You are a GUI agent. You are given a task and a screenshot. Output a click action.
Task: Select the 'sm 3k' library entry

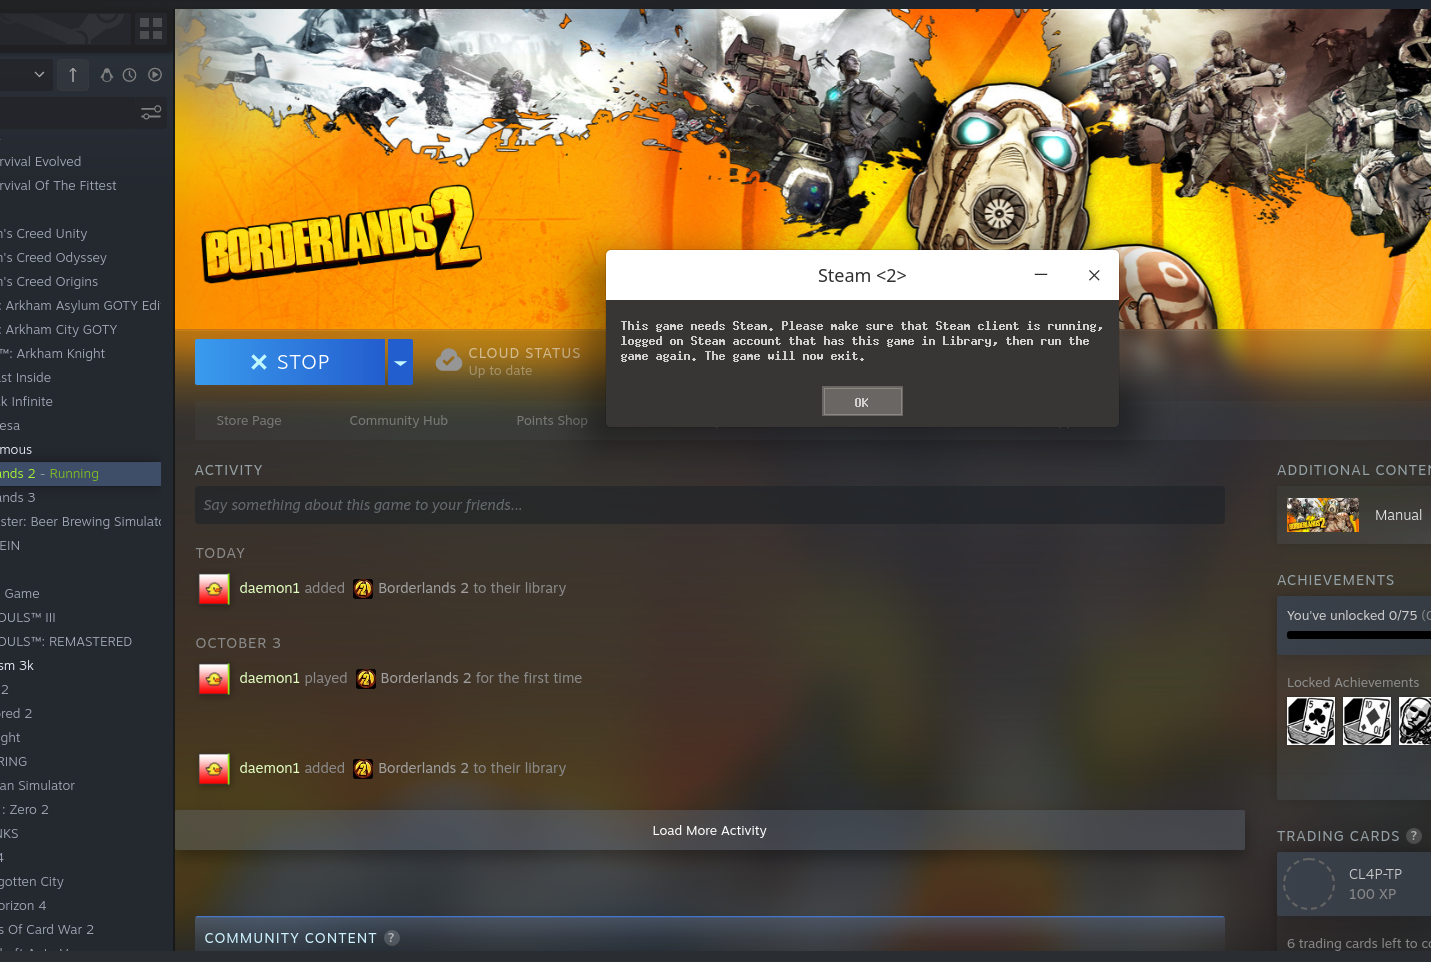click(x=80, y=665)
